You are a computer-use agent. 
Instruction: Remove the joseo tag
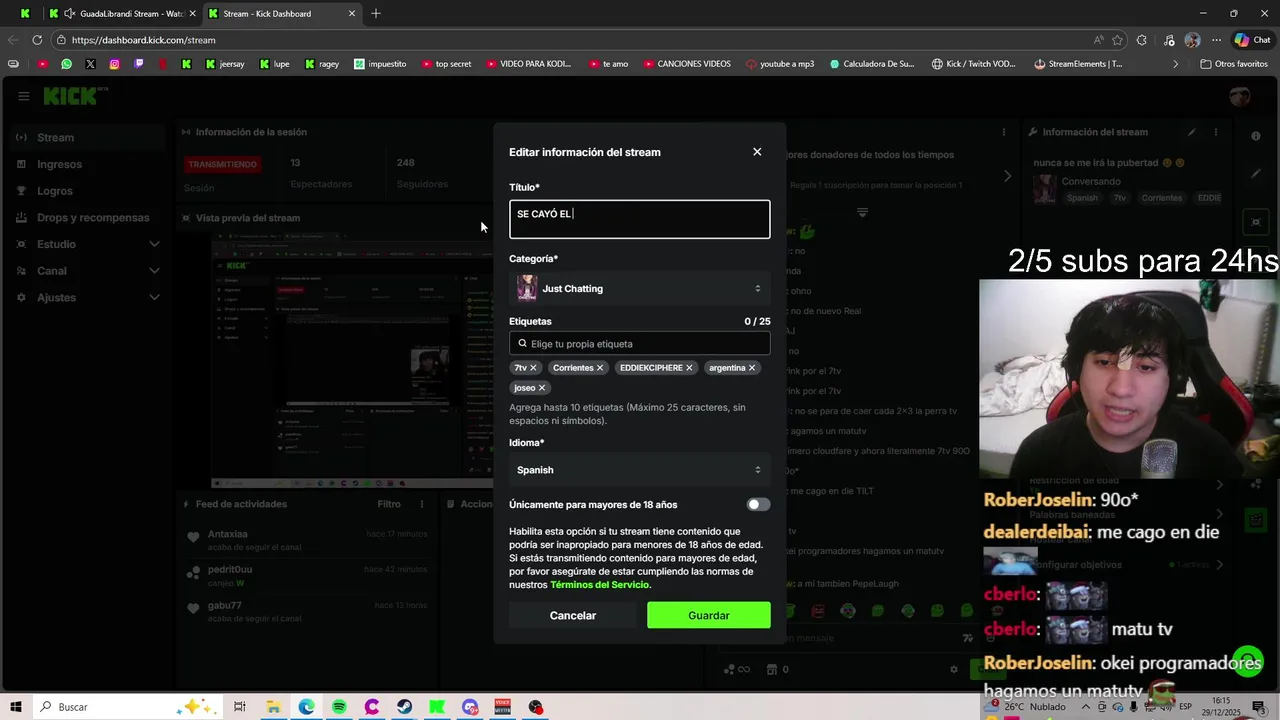pyautogui.click(x=542, y=388)
